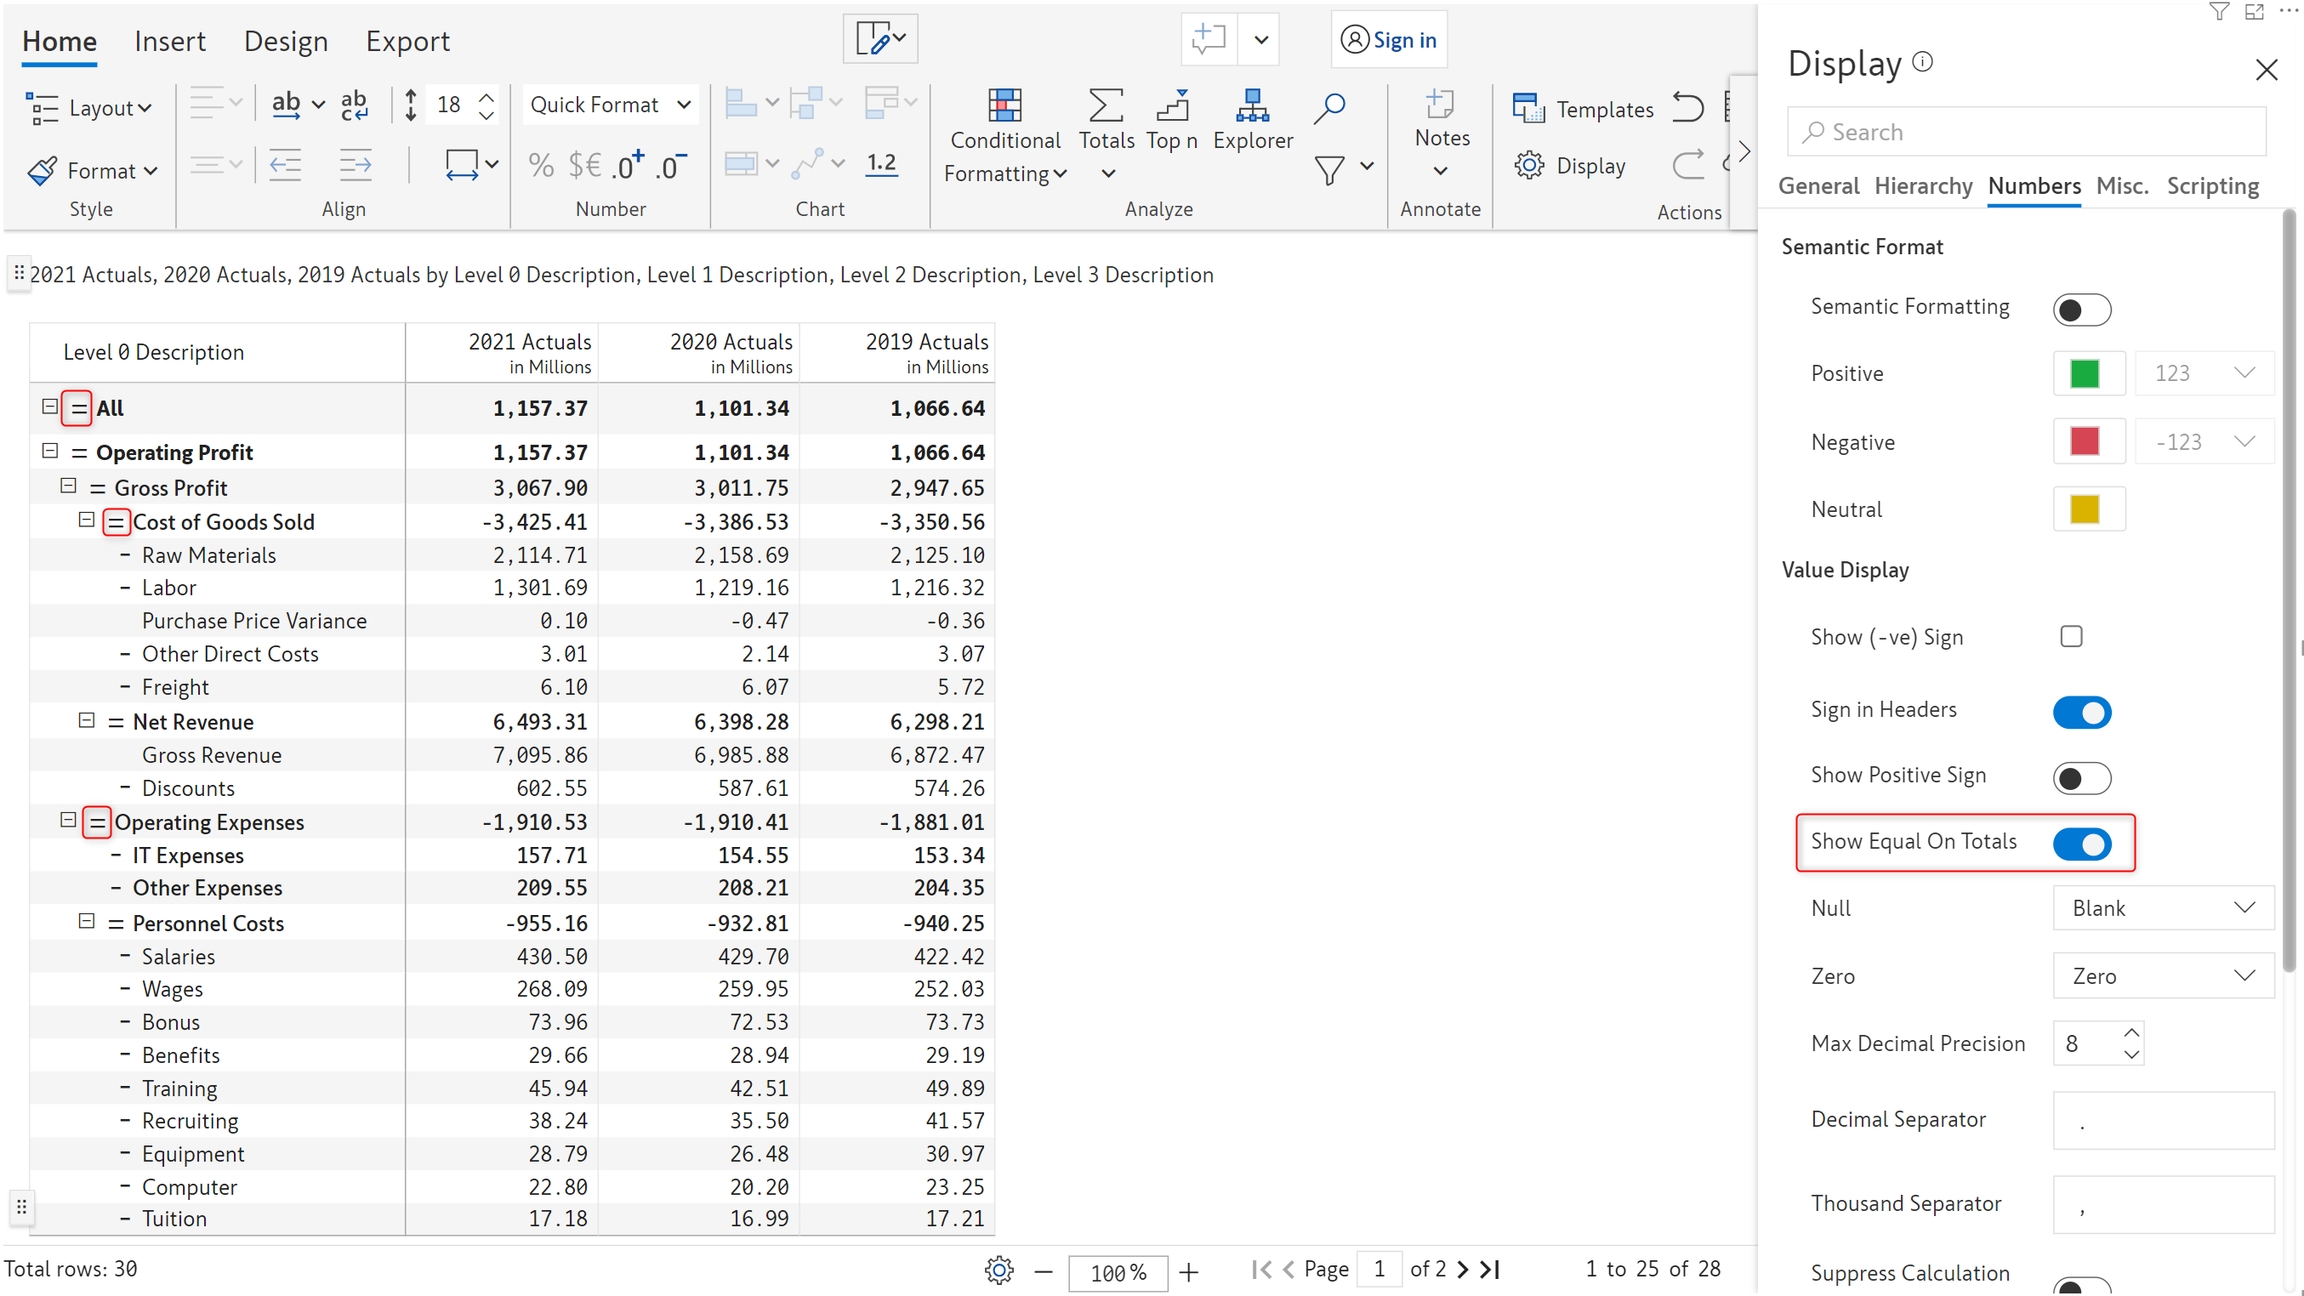Click the Totals sigma icon
Viewport: 2304px width, 1296px height.
1105,106
